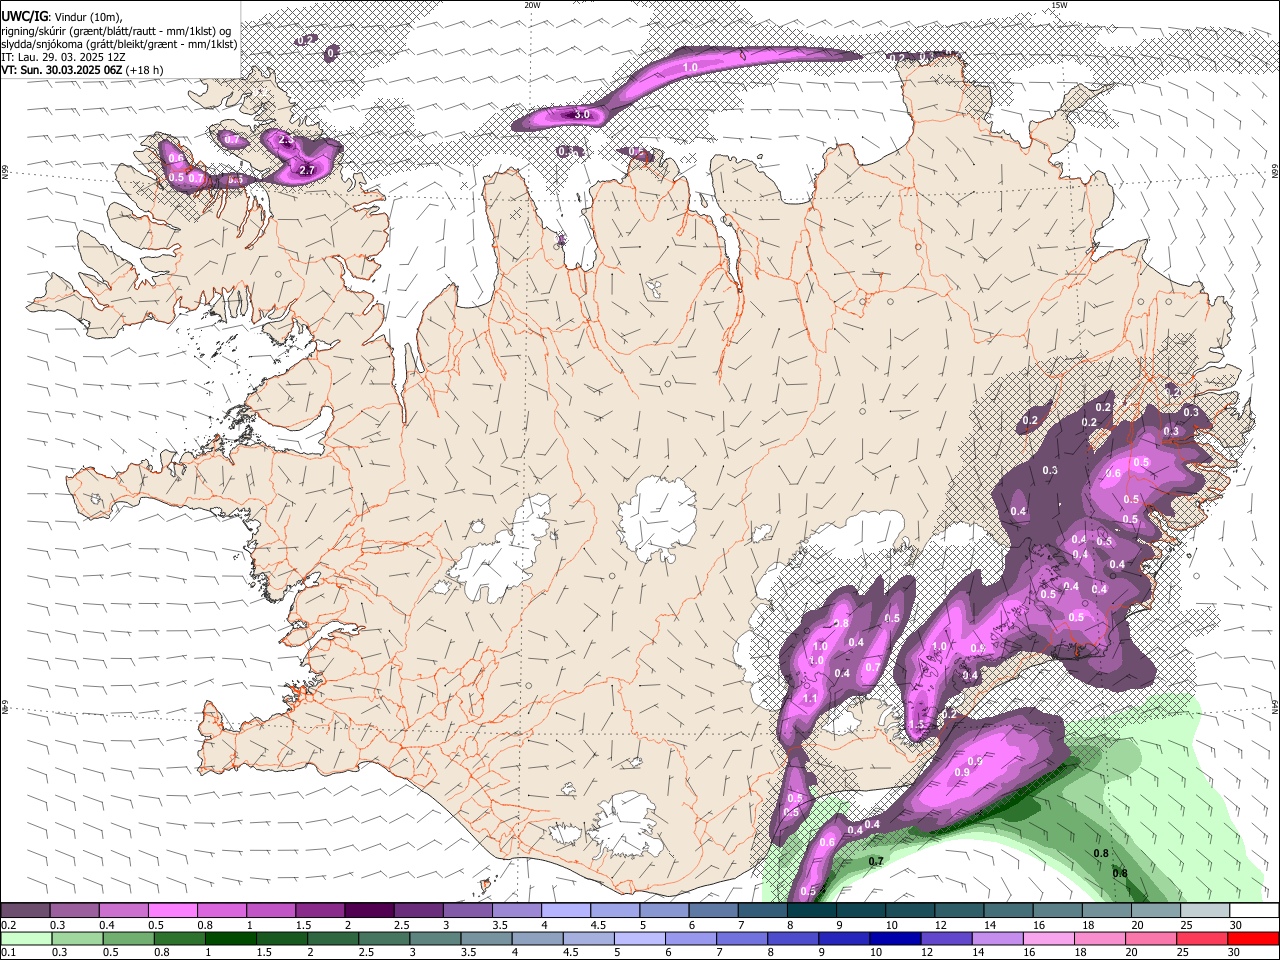Click the 0.2 number under upper legend
This screenshot has height=960, width=1280.
pos(8,925)
